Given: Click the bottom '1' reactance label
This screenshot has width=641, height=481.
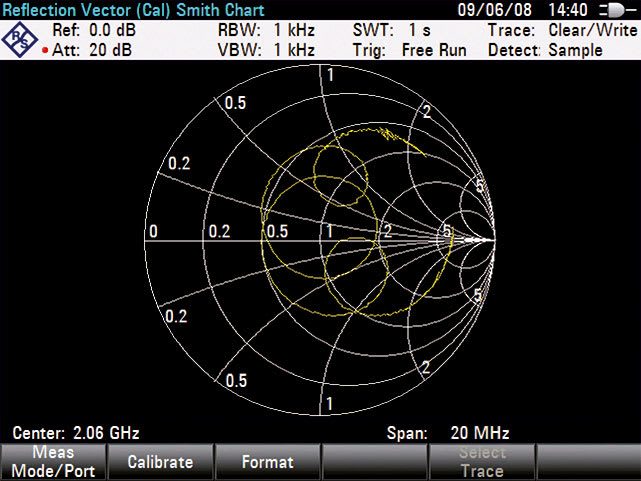Looking at the screenshot, I should click(329, 404).
